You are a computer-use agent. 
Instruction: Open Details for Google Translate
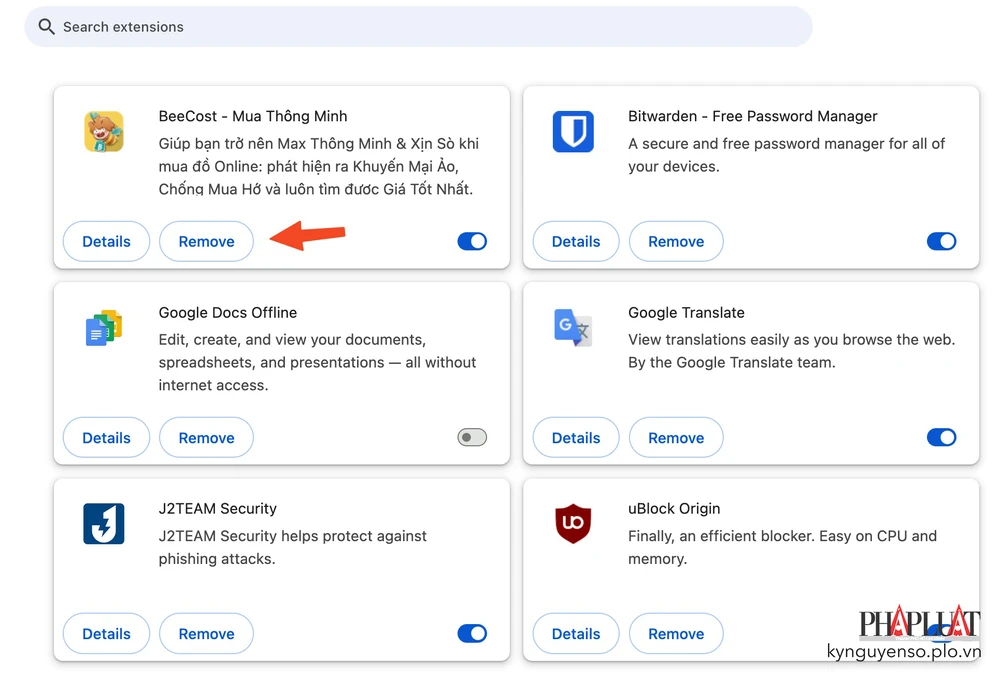click(576, 437)
